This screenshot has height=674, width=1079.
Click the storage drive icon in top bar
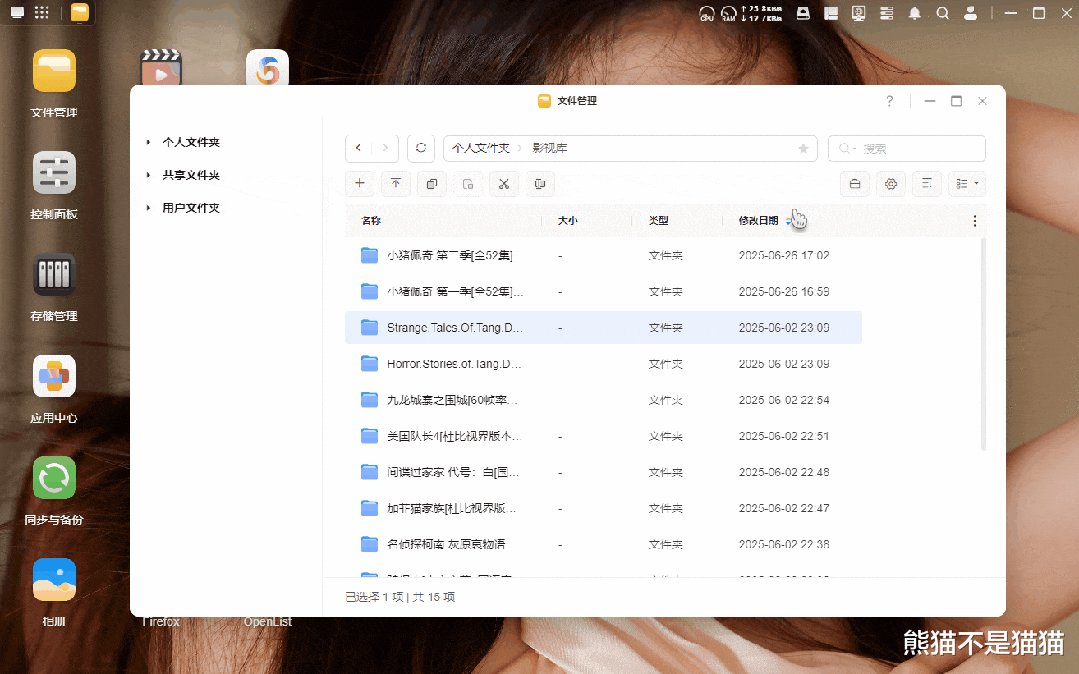click(x=803, y=13)
